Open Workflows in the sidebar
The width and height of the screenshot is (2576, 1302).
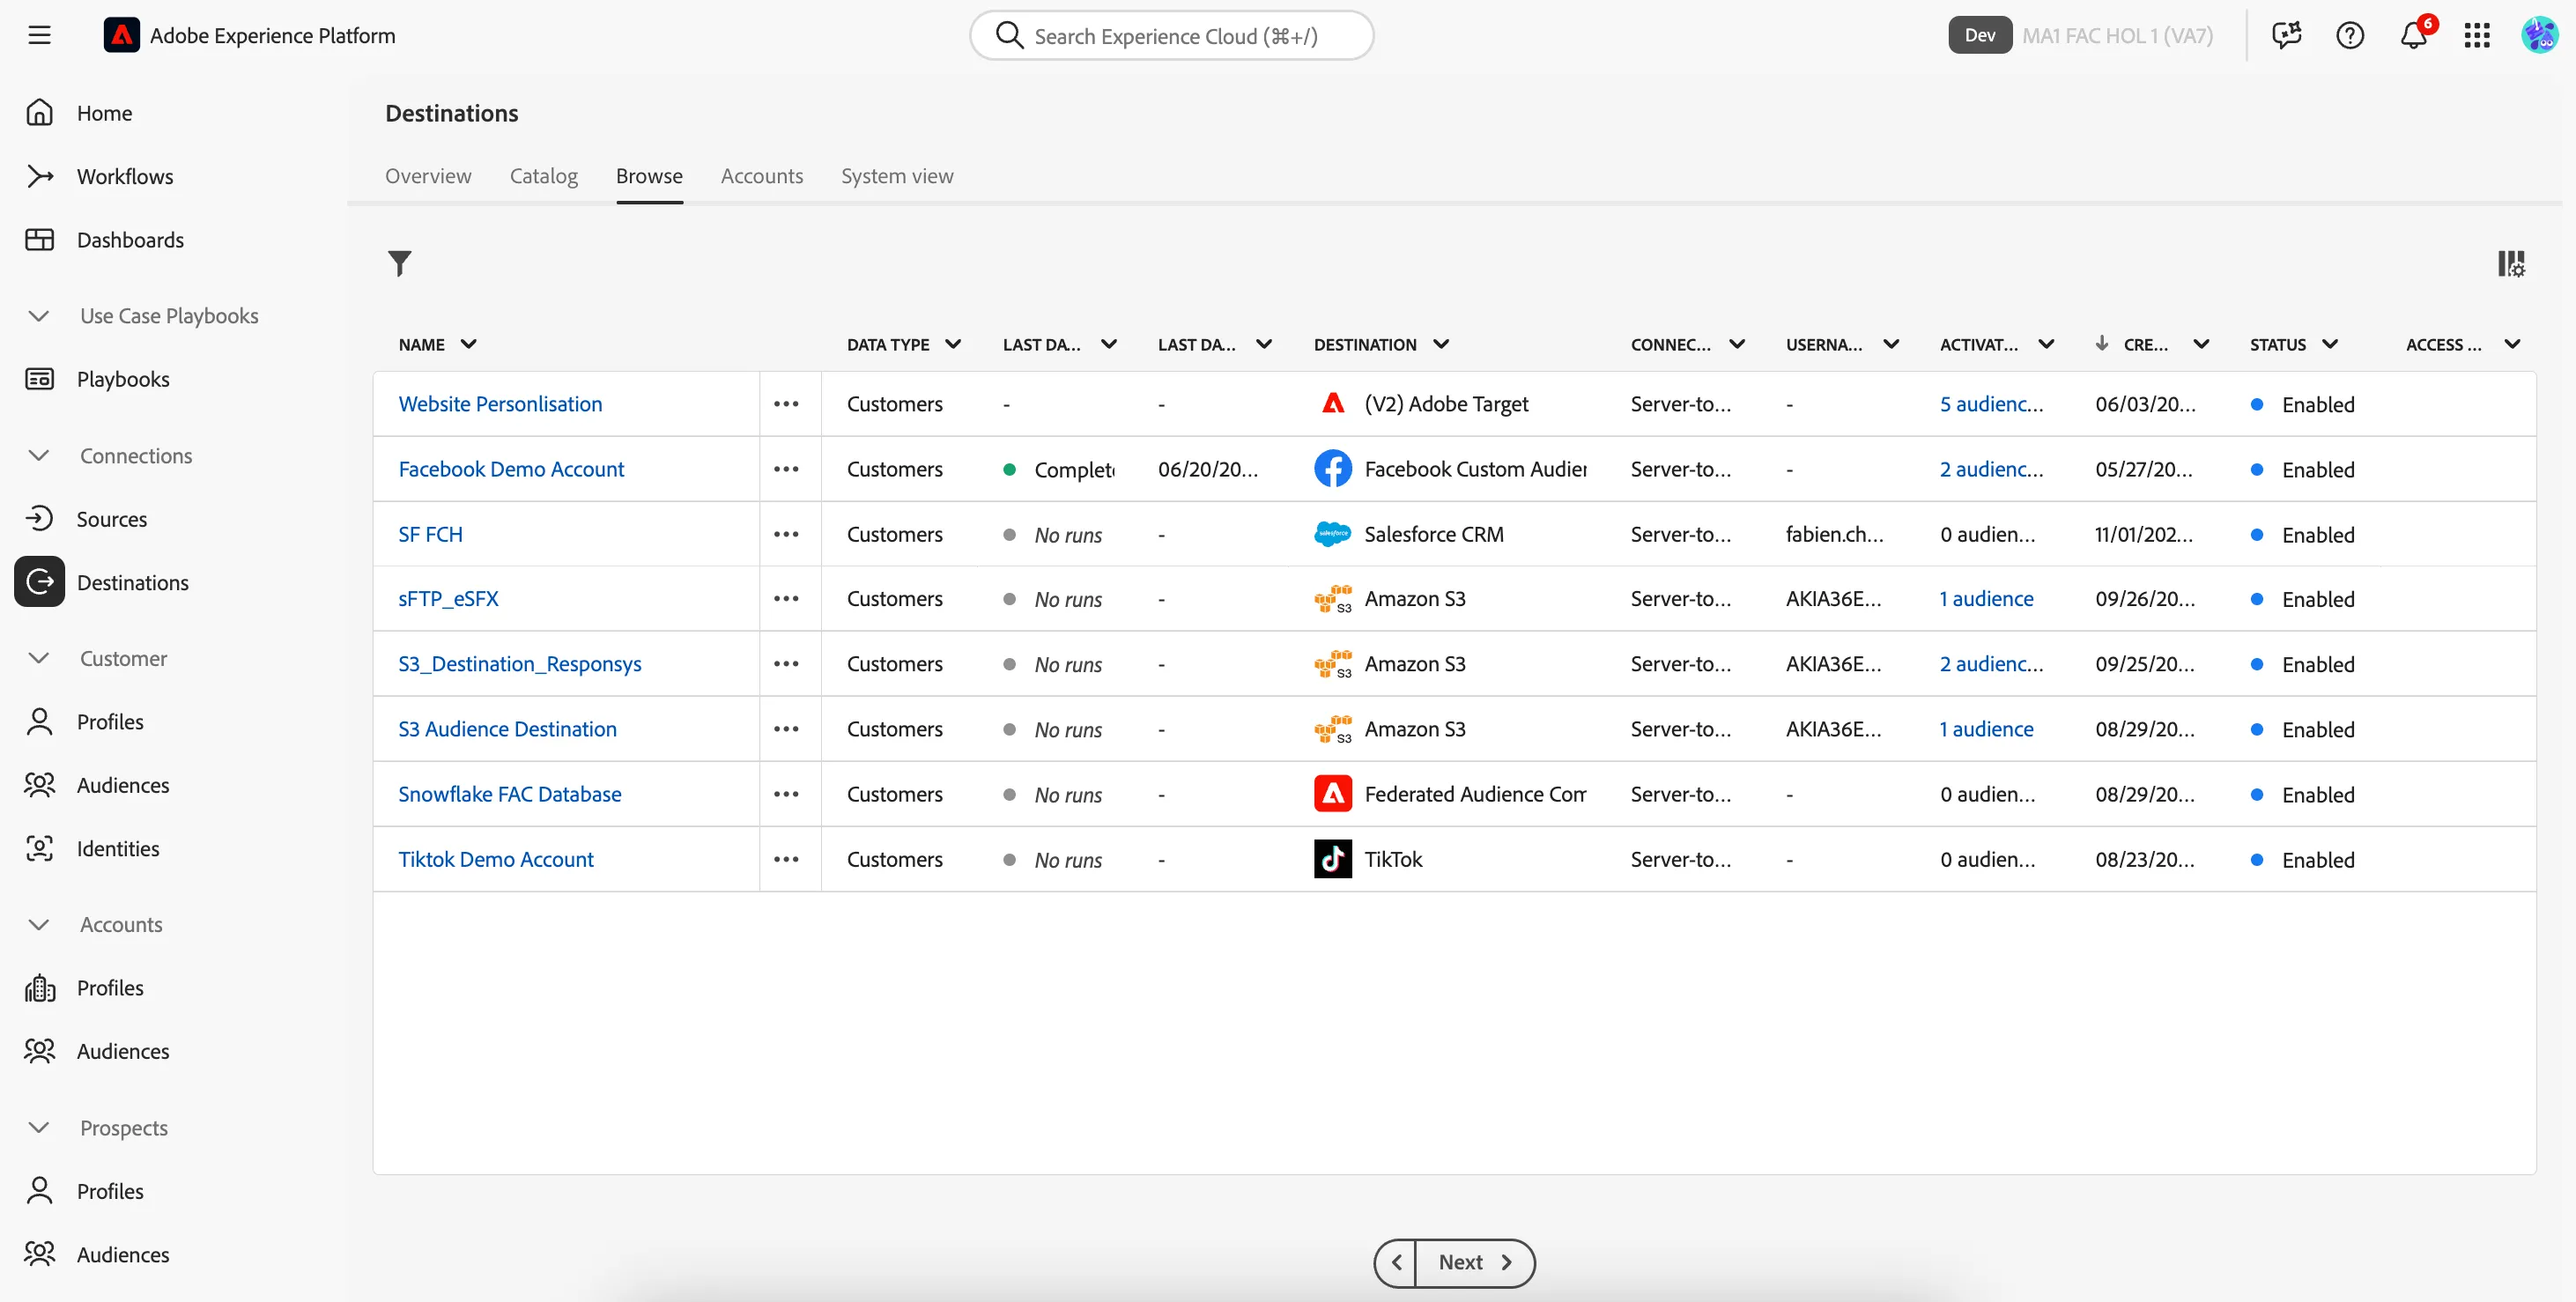(x=124, y=177)
